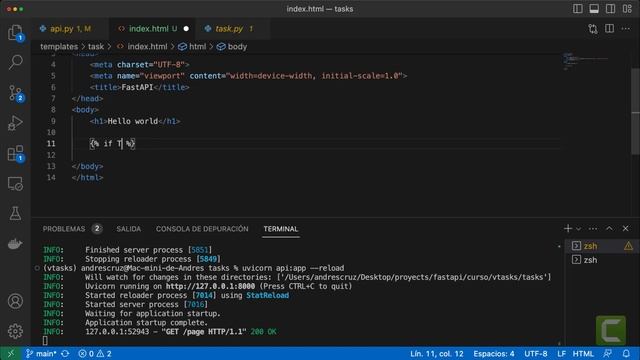Change end of line sequence LF

[x=562, y=353]
